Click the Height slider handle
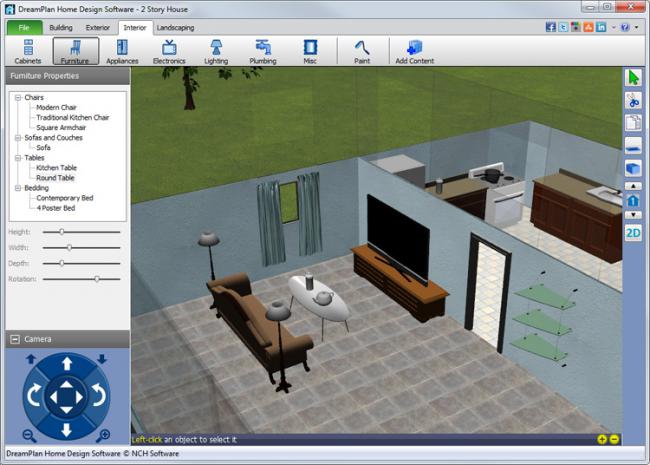 pyautogui.click(x=61, y=232)
